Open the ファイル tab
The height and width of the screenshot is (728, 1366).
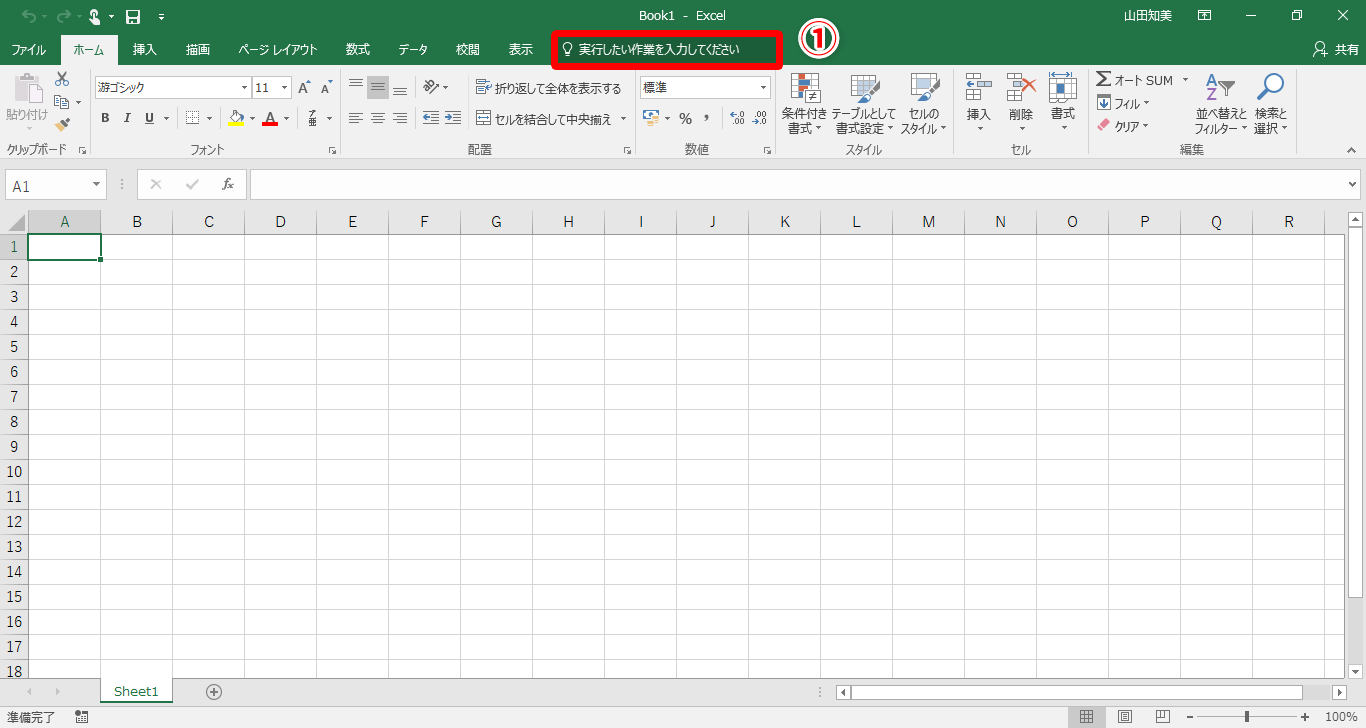(x=28, y=49)
